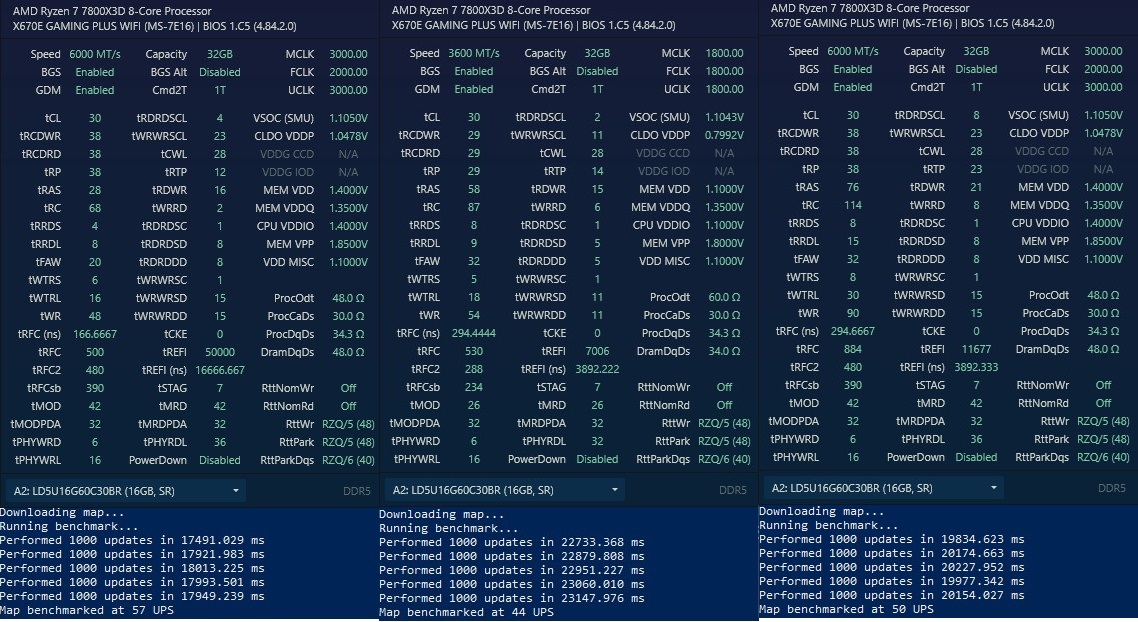Click the tRC value 114
This screenshot has width=1138, height=622.
pyautogui.click(x=853, y=205)
